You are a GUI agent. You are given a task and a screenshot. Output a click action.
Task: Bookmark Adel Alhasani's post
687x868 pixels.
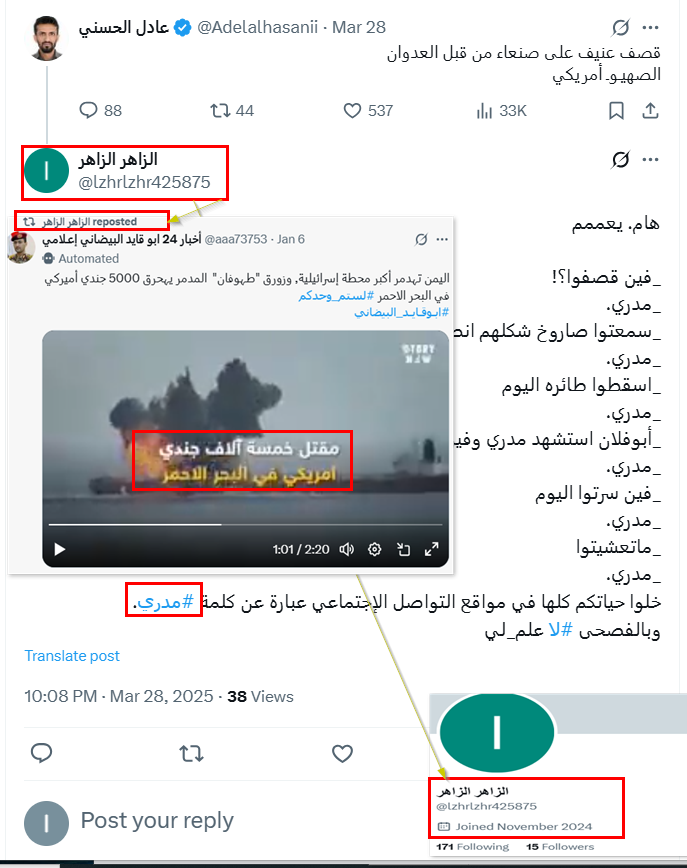click(616, 111)
